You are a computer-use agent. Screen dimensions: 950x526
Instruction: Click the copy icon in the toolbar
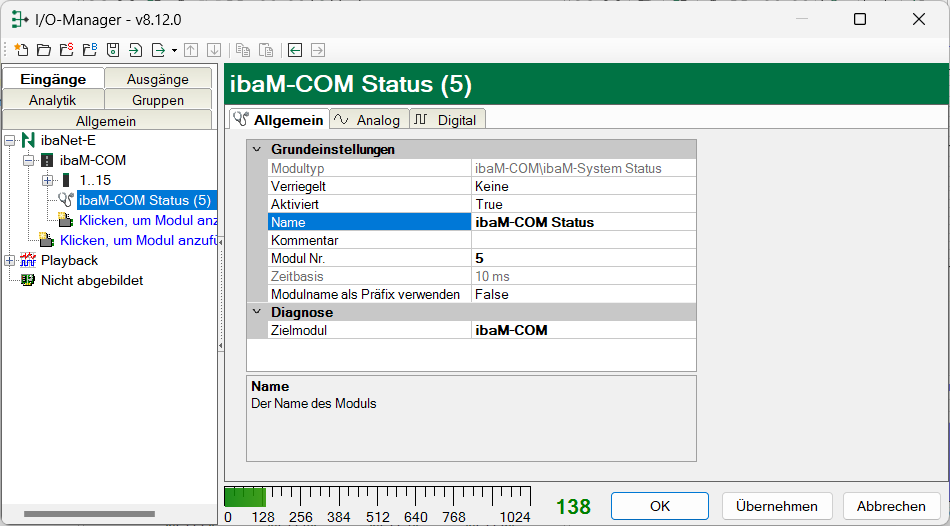pyautogui.click(x=243, y=50)
